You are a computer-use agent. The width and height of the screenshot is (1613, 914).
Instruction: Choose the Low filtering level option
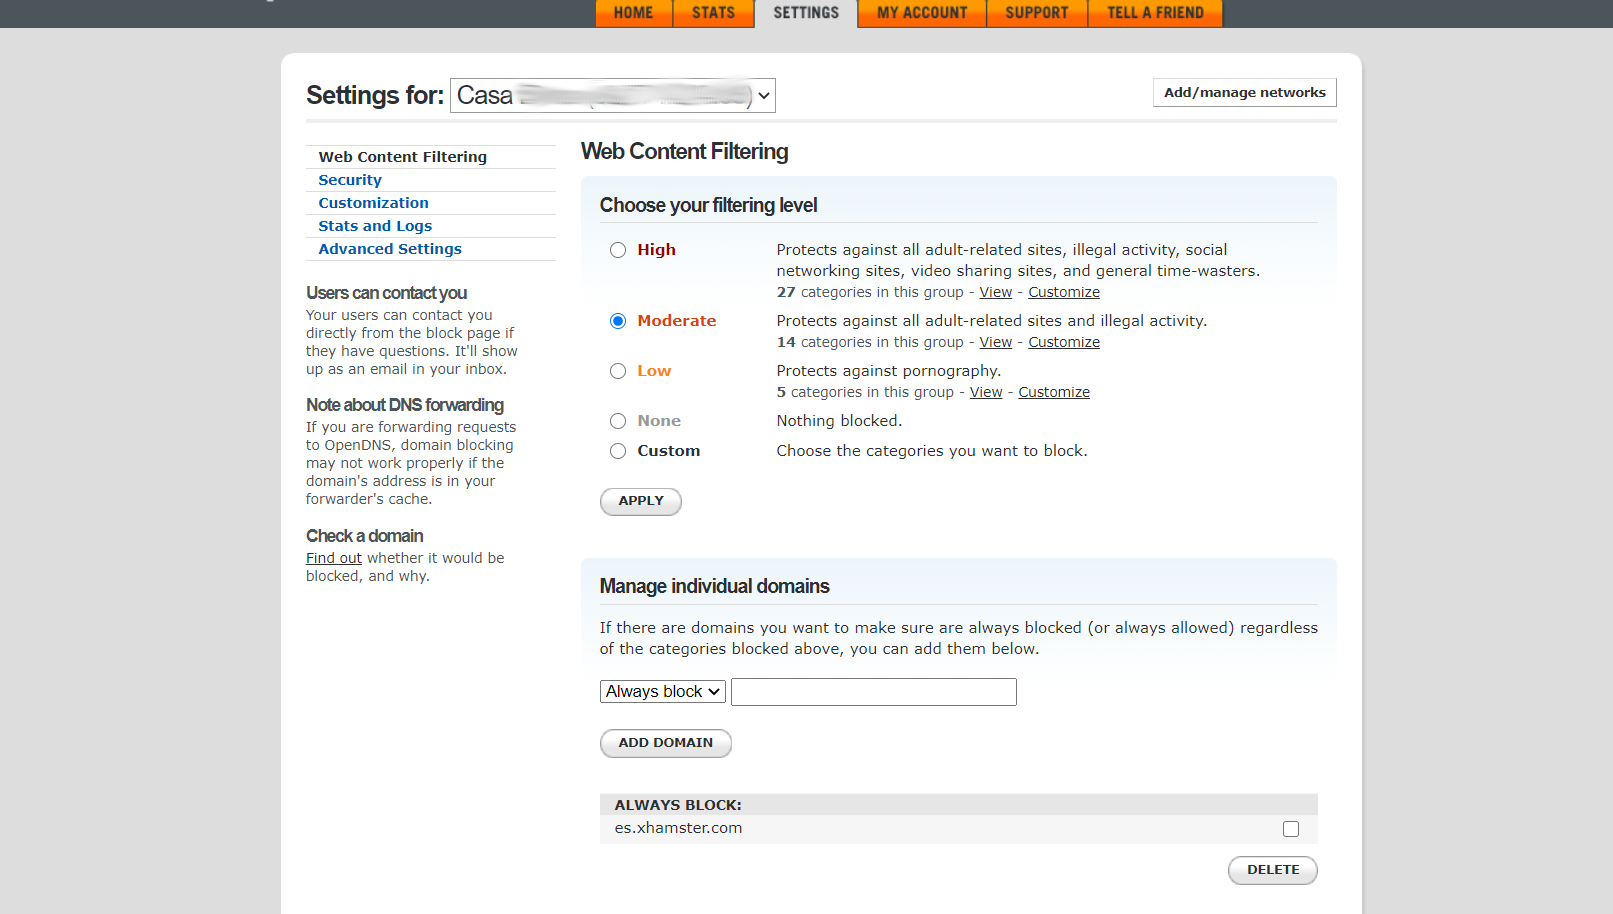click(618, 371)
